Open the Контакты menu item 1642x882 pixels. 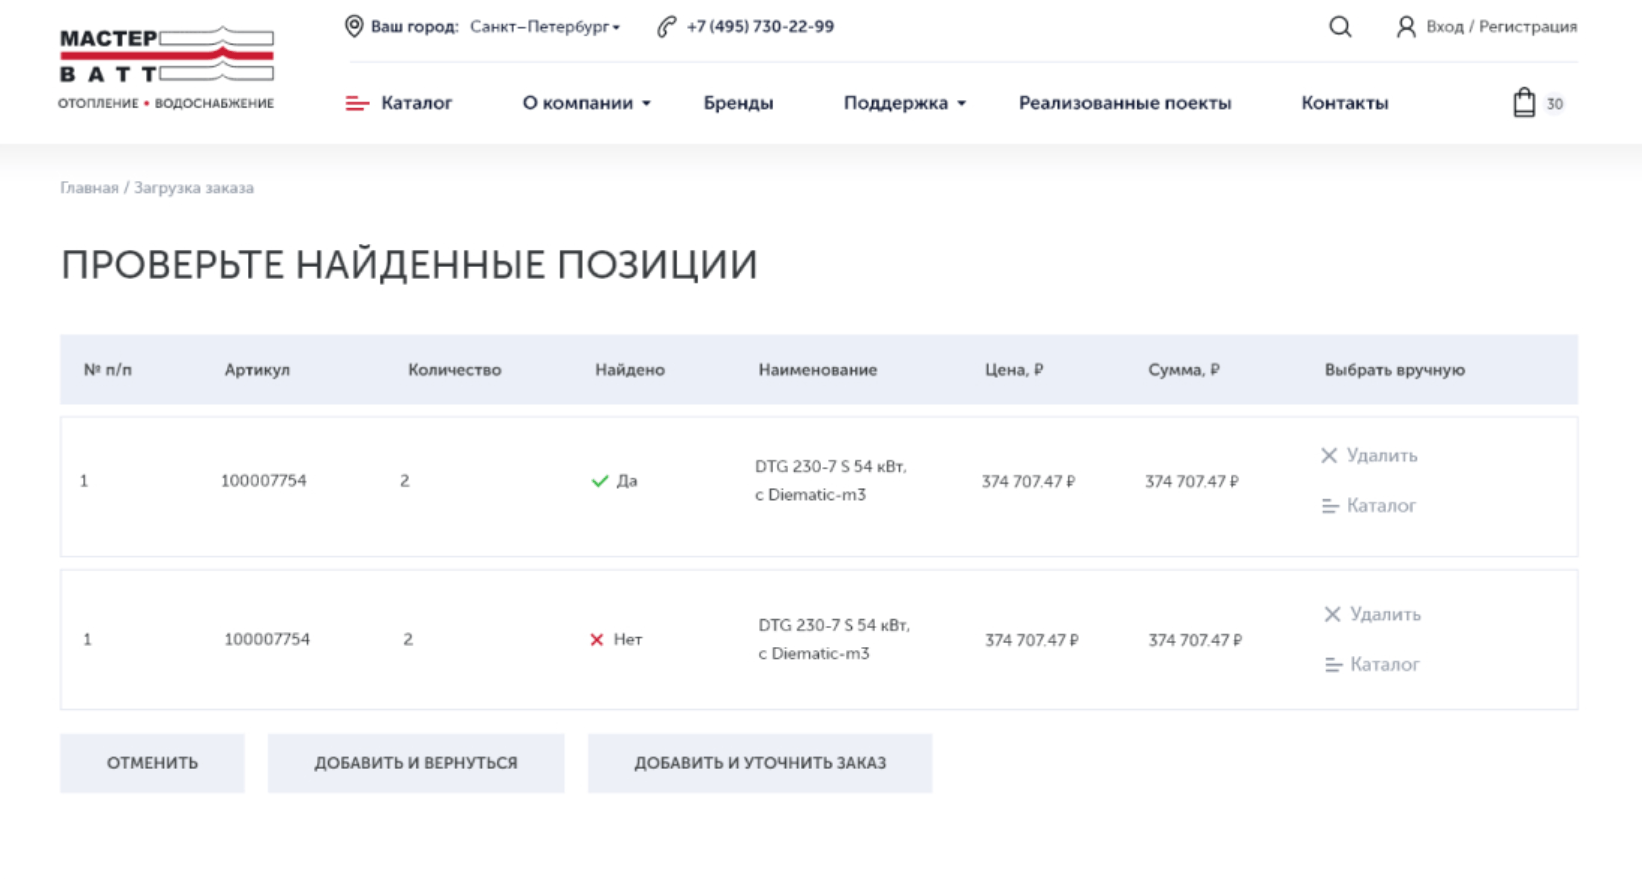pyautogui.click(x=1344, y=103)
